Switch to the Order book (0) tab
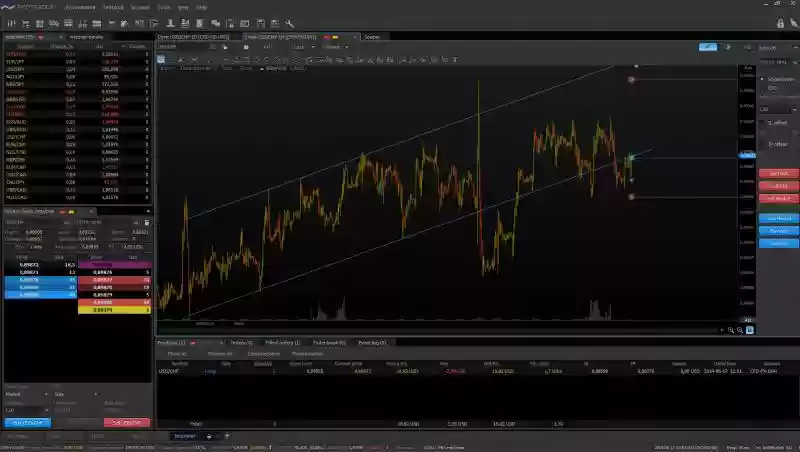This screenshot has width=800, height=452. pos(329,343)
